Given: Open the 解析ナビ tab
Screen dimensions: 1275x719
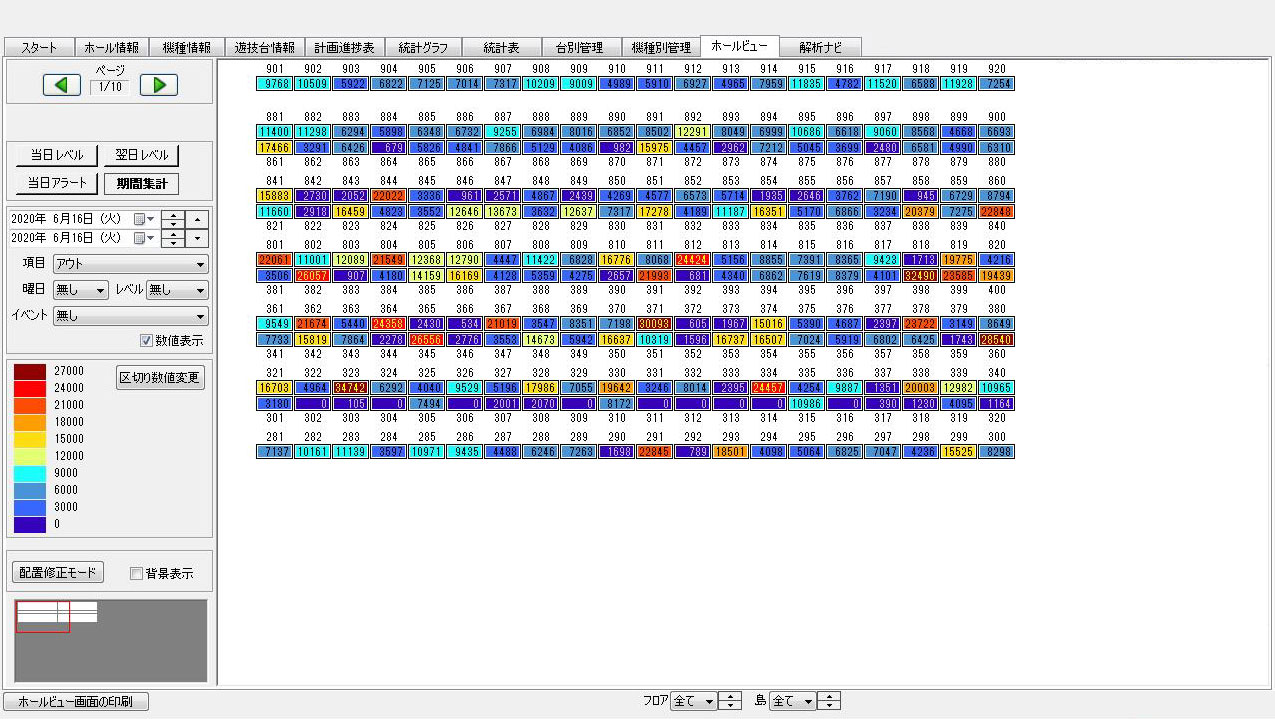Looking at the screenshot, I should pos(820,47).
